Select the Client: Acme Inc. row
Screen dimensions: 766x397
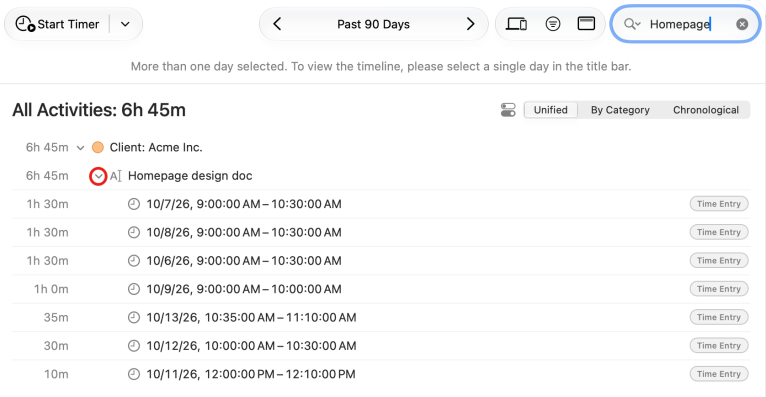pyautogui.click(x=381, y=147)
